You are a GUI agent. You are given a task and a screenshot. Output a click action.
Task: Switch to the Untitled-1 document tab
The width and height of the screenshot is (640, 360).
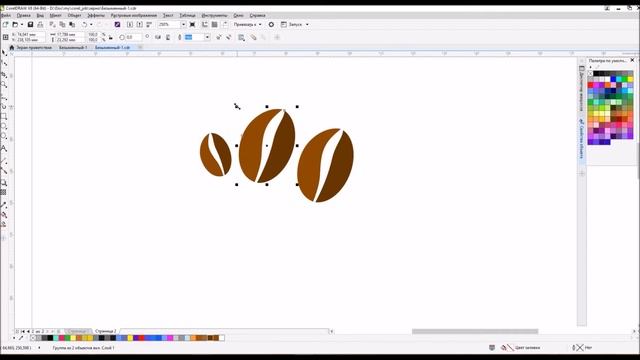(73, 48)
